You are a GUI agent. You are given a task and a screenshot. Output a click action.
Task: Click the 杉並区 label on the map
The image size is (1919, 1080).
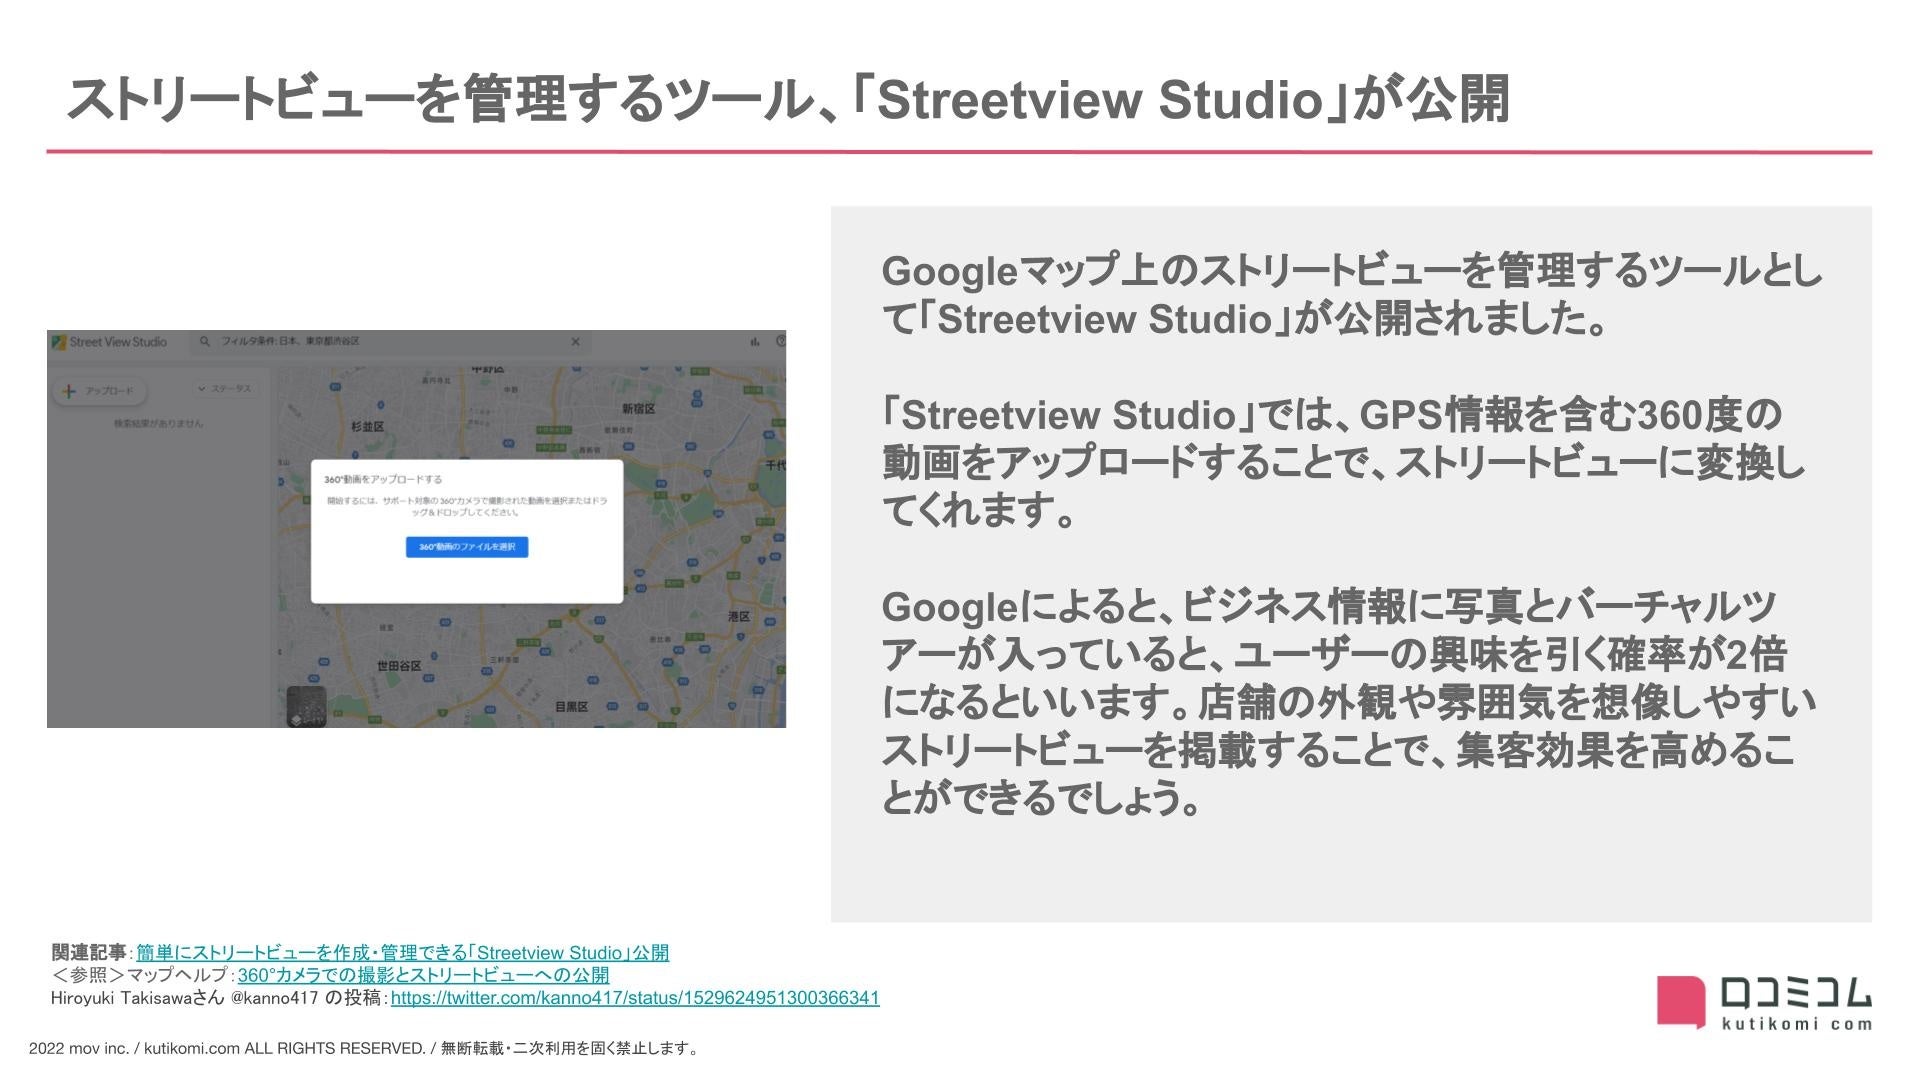tap(368, 427)
